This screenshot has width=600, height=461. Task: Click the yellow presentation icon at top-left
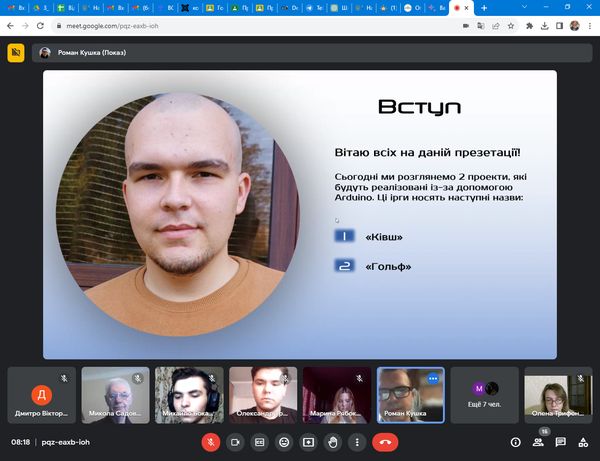click(x=16, y=53)
